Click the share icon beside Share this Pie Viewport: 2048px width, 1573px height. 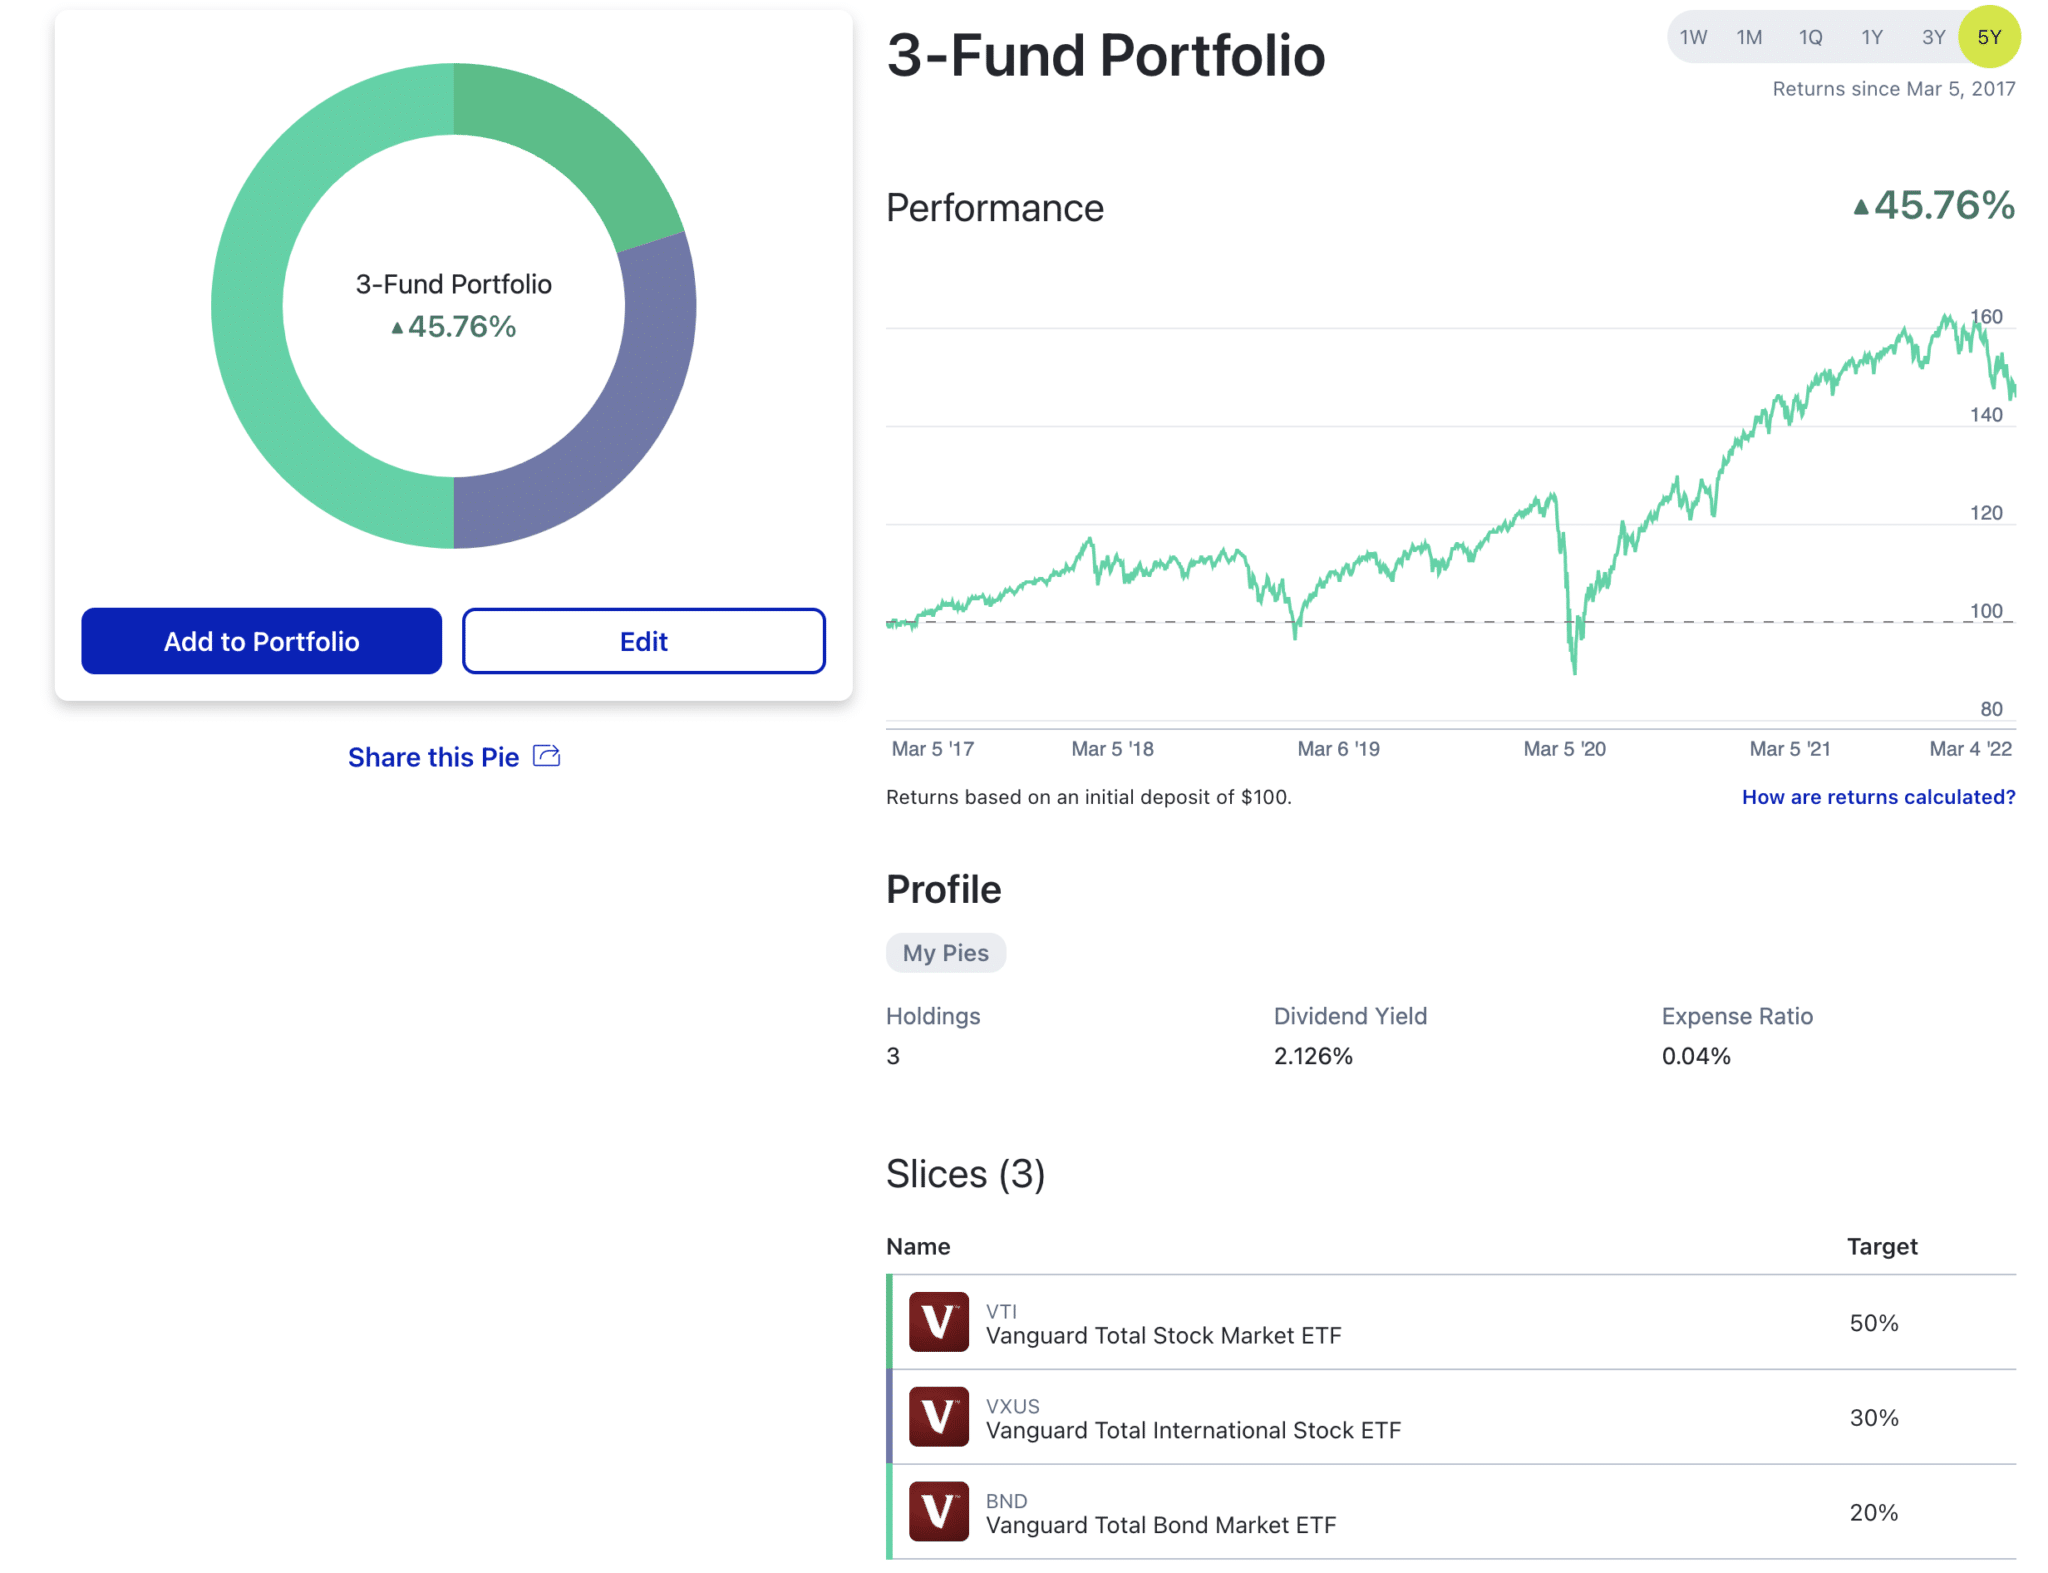pyautogui.click(x=546, y=756)
